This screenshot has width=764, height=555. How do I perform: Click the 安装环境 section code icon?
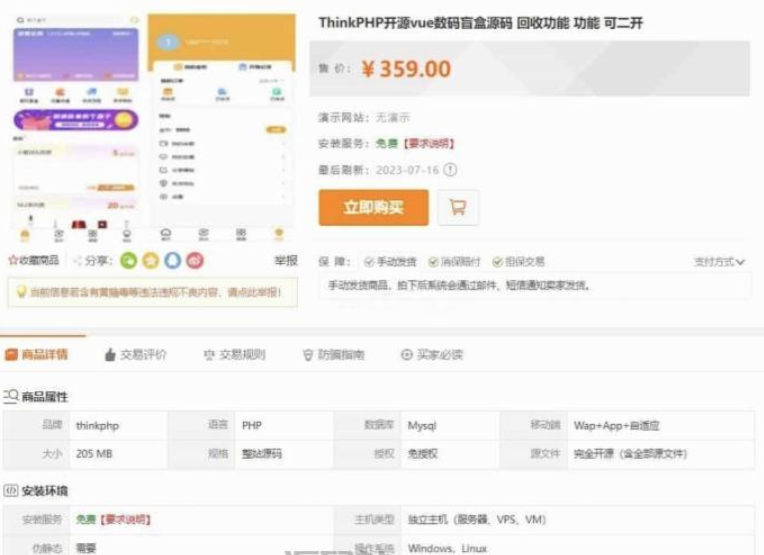click(11, 490)
